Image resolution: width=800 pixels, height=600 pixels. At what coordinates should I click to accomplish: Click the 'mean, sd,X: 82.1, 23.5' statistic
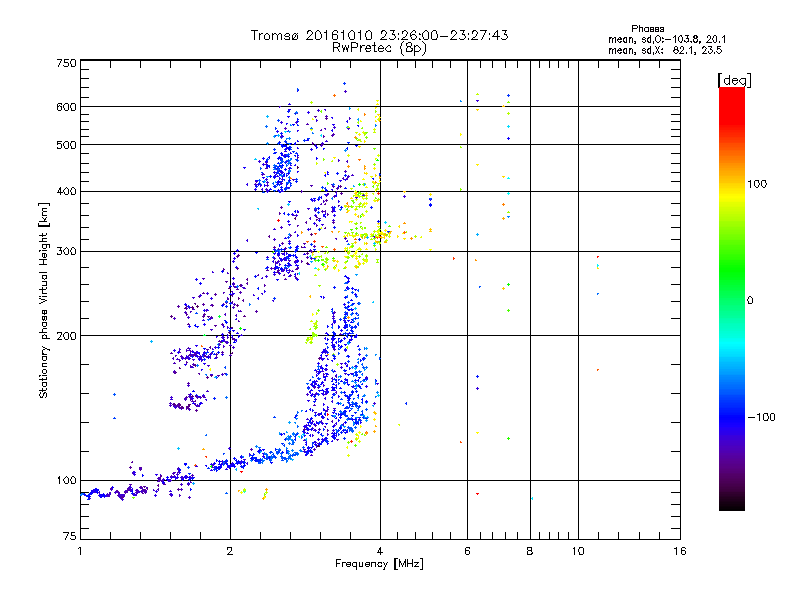[x=665, y=51]
